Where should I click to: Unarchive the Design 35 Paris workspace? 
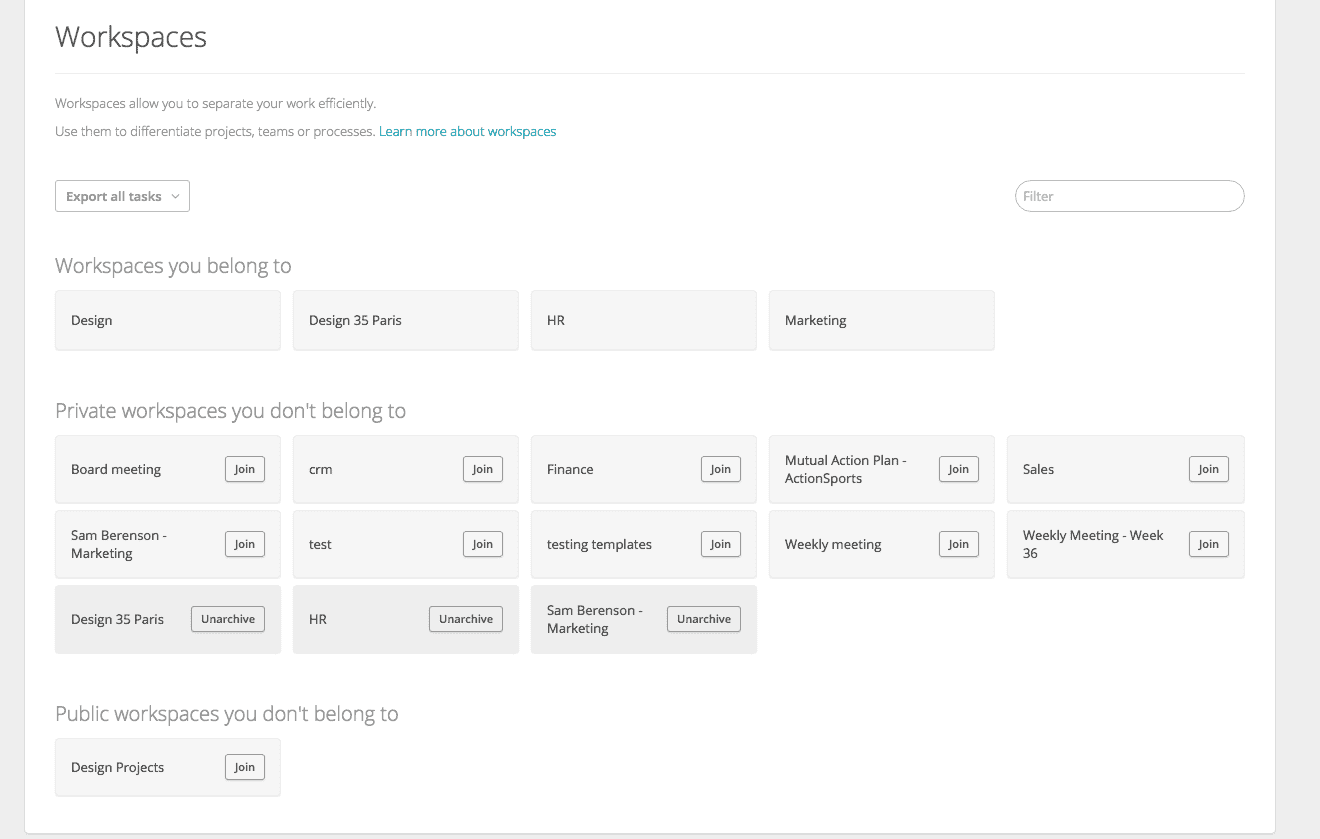[x=228, y=619]
